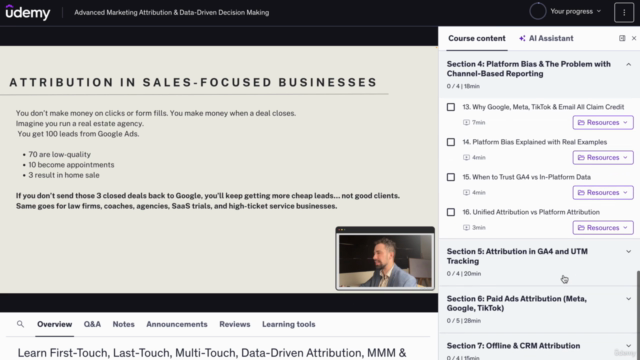Image resolution: width=640 pixels, height=360 pixels.
Task: Click the Udemy logo
Action: [x=28, y=12]
